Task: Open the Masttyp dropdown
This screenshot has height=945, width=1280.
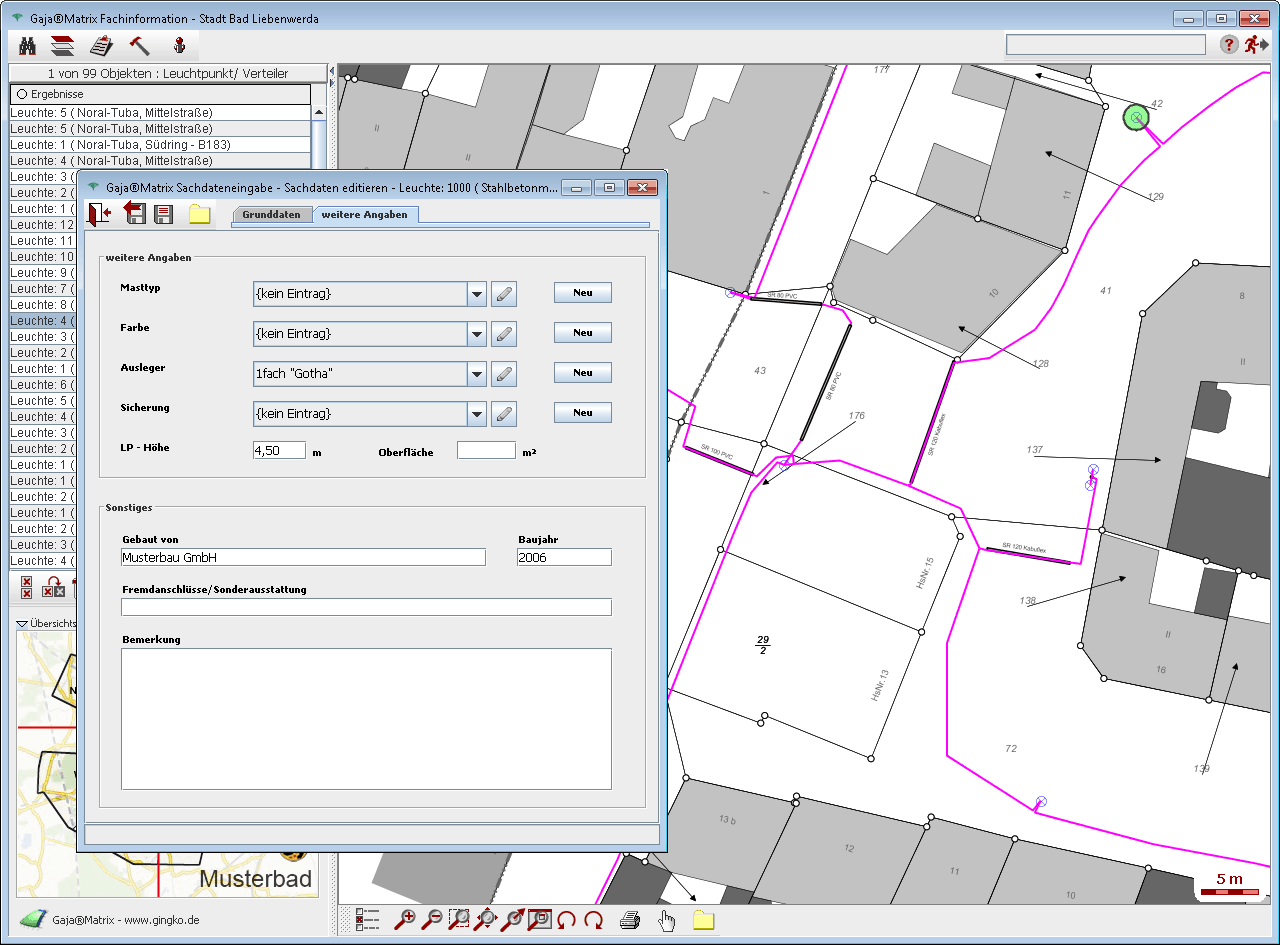Action: click(x=477, y=293)
